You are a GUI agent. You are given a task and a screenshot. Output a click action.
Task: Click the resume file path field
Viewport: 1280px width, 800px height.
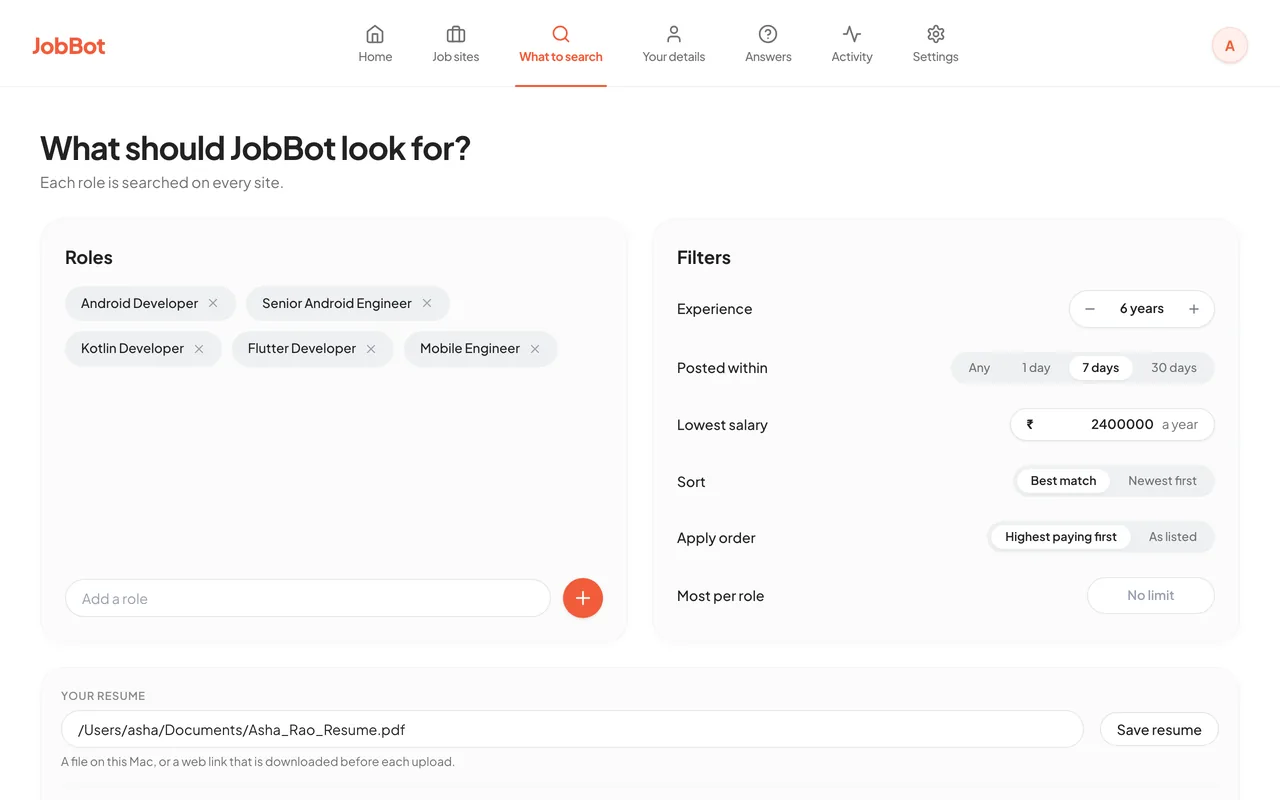pyautogui.click(x=572, y=729)
